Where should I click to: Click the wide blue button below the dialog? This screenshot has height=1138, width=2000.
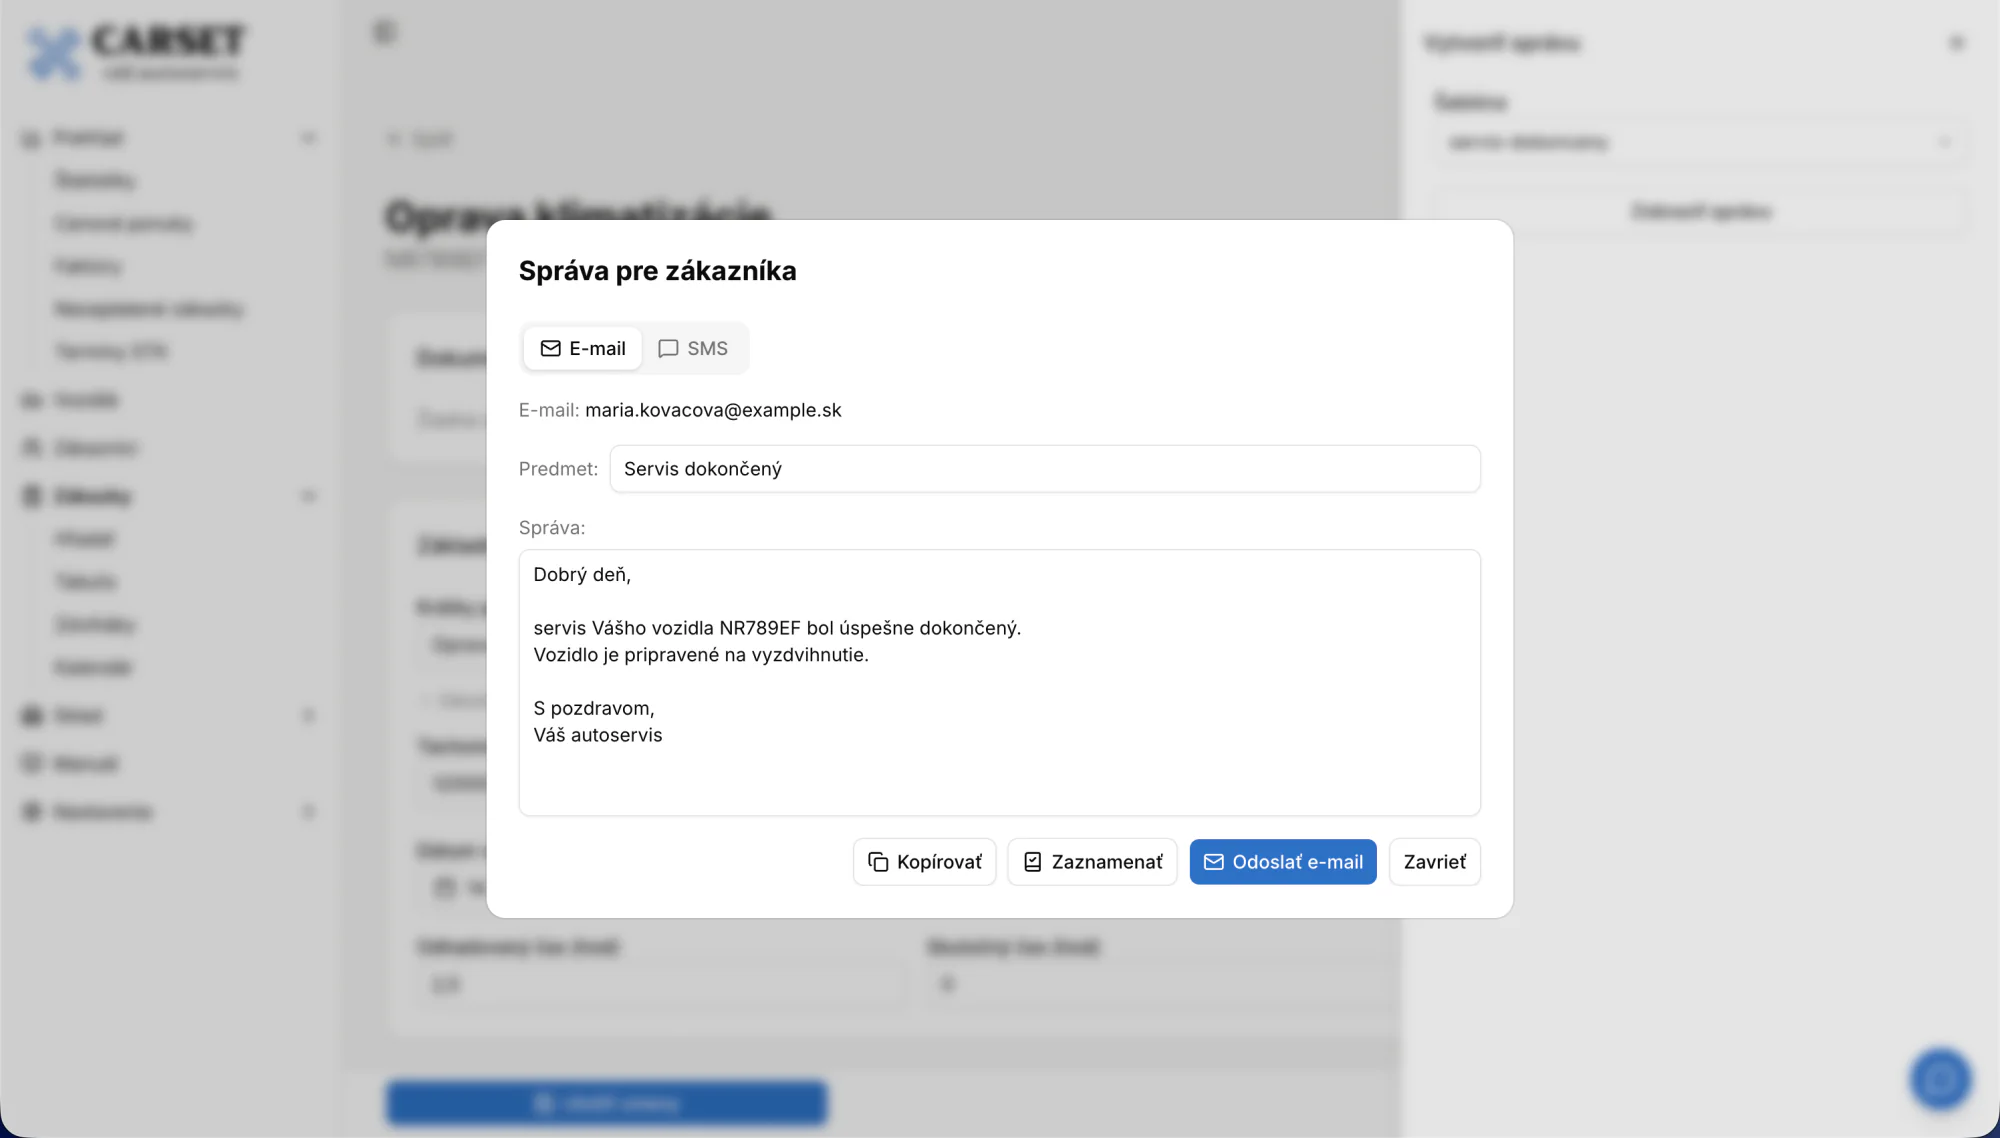point(607,1103)
